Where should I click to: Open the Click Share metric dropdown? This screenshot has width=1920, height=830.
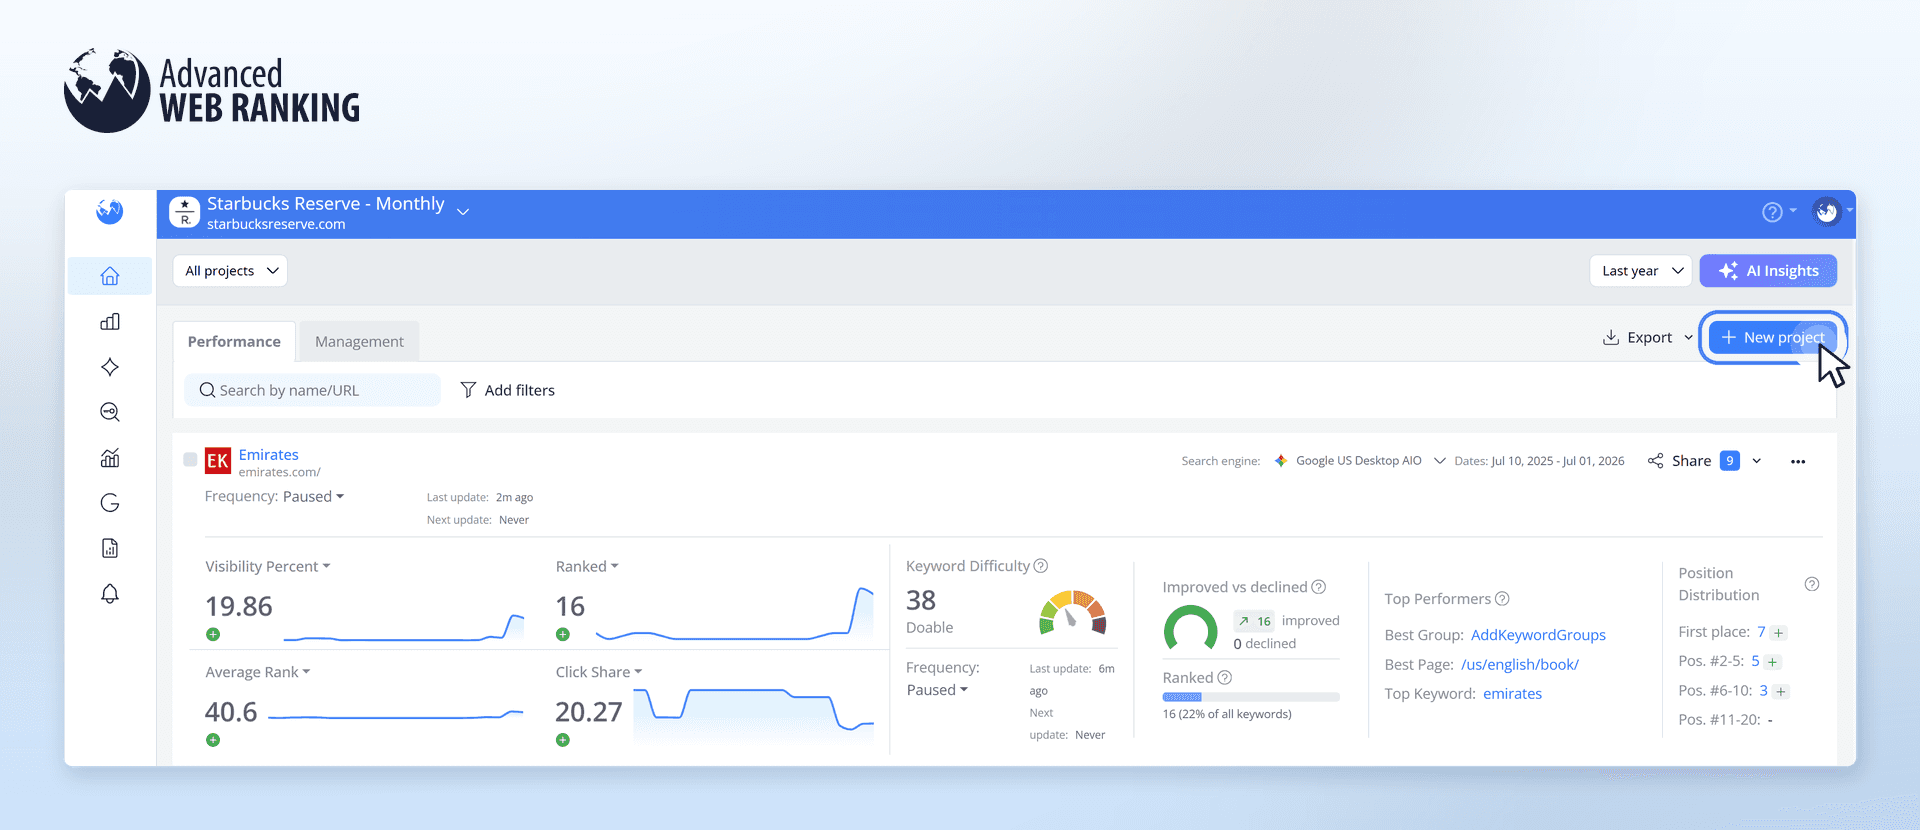click(598, 673)
